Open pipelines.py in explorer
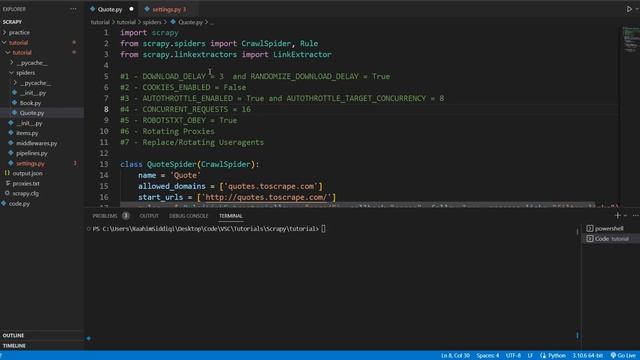 coord(31,153)
